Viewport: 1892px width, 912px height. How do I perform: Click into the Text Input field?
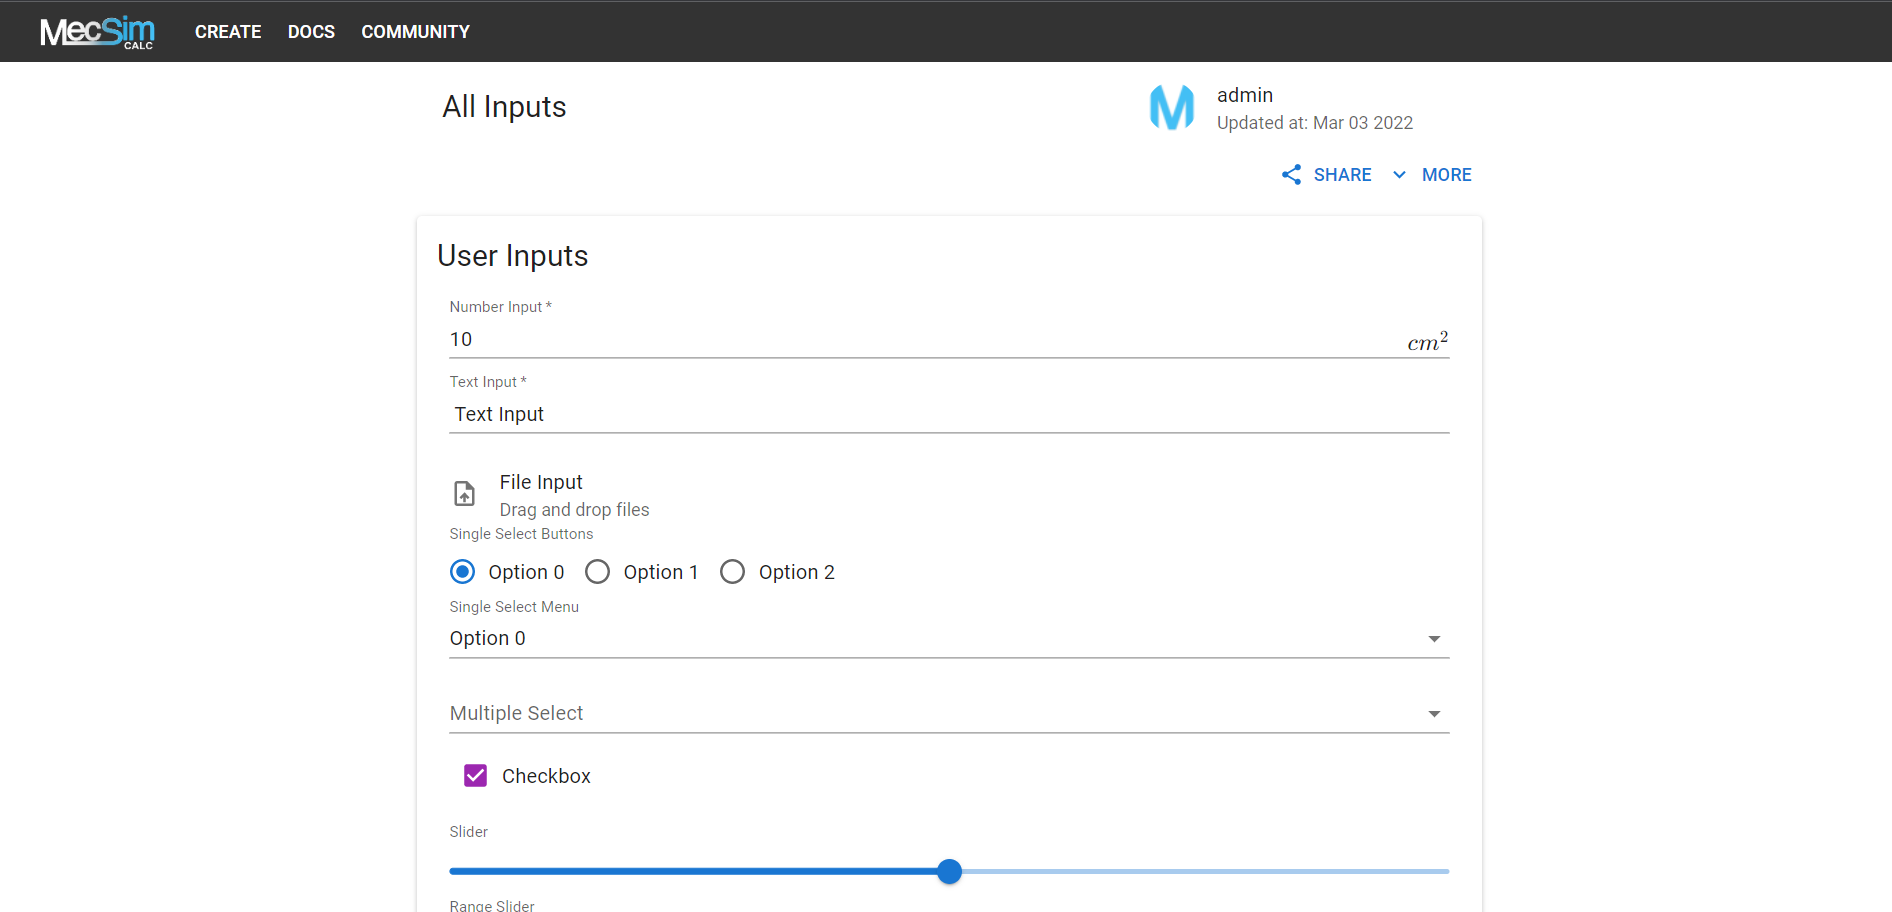point(949,415)
